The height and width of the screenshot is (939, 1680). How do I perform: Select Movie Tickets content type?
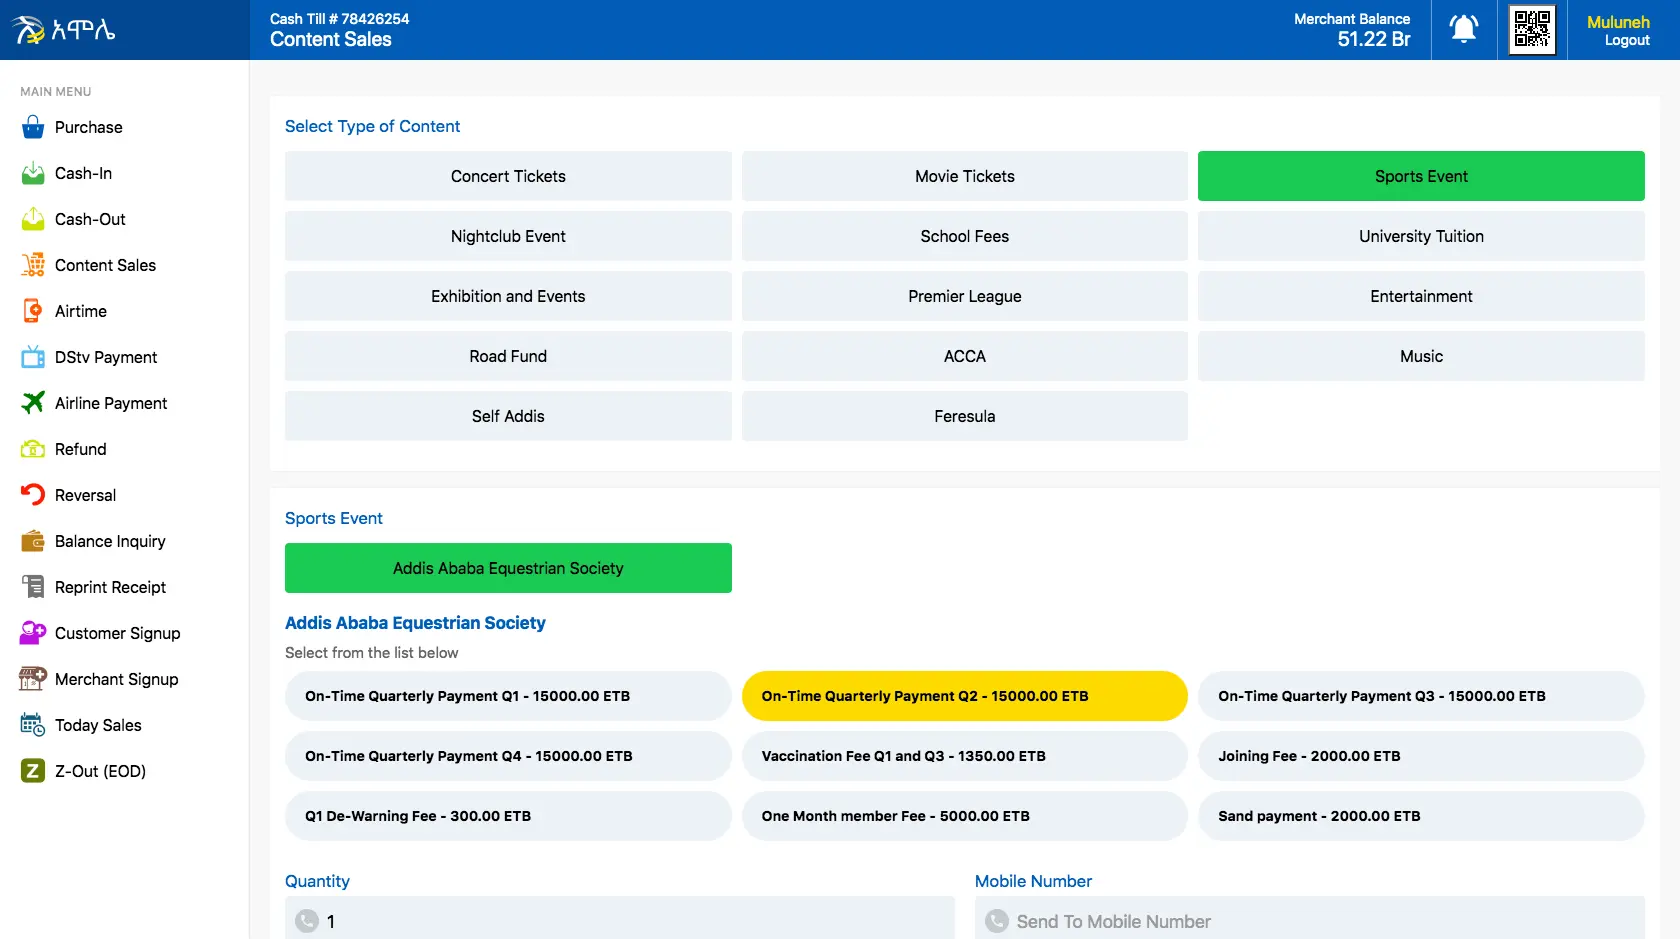pos(964,176)
